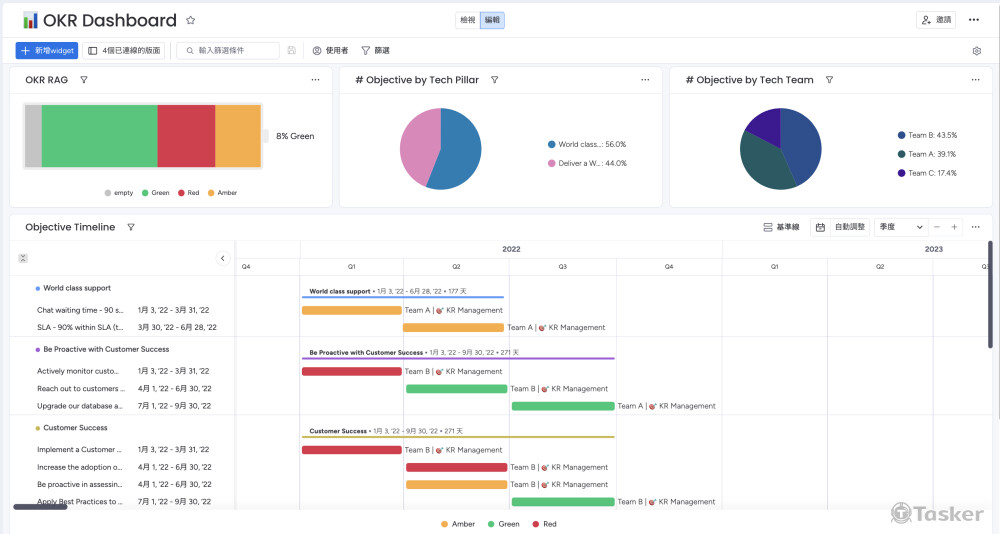Viewport: 1000px width, 534px height.
Task: Open dashboard top-right more options menu
Action: 974,20
